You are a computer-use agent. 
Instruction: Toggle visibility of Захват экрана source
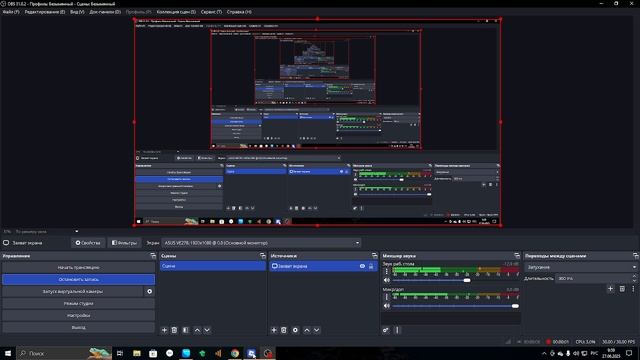click(x=362, y=266)
